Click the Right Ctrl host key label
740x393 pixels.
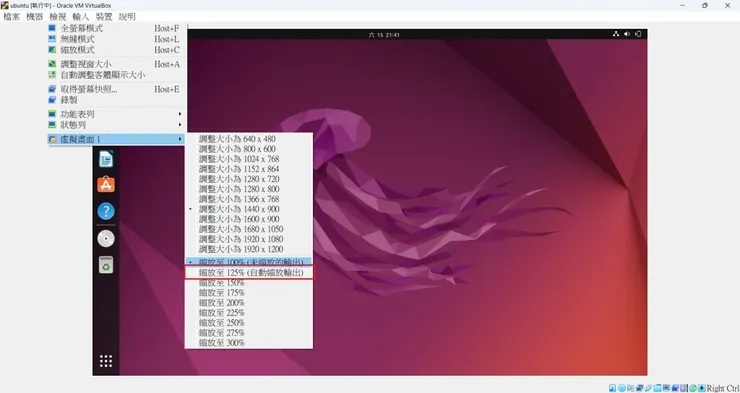point(723,388)
